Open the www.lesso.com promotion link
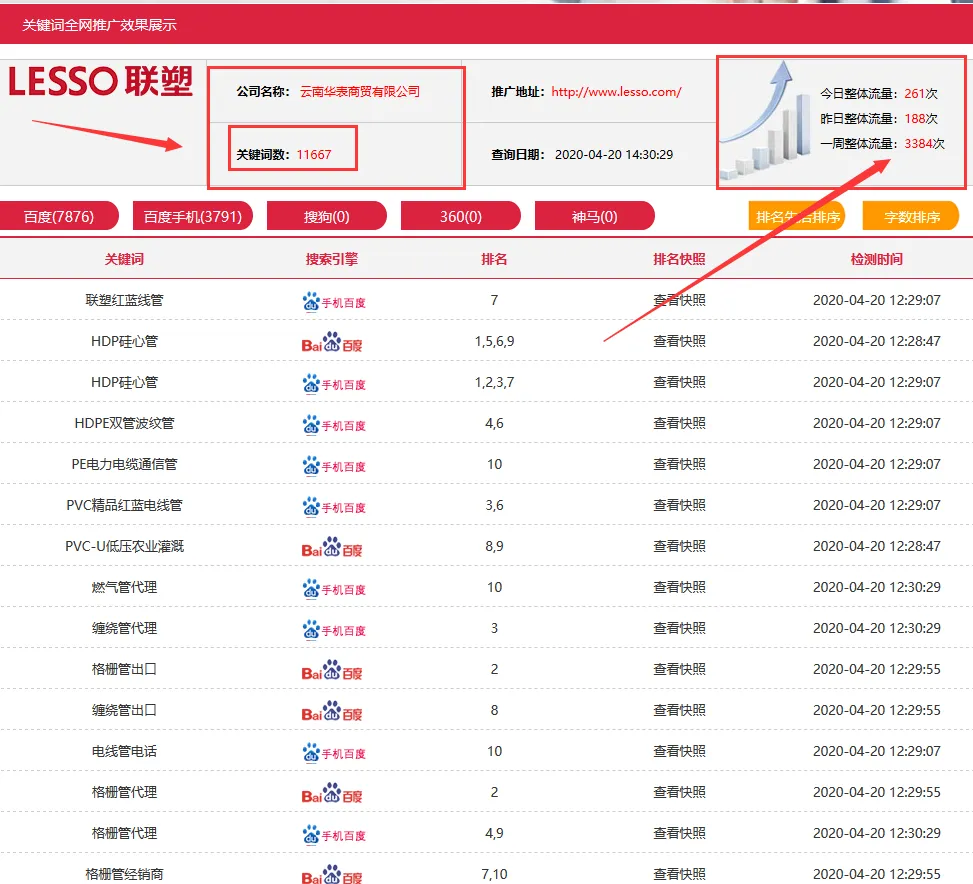 pos(616,92)
